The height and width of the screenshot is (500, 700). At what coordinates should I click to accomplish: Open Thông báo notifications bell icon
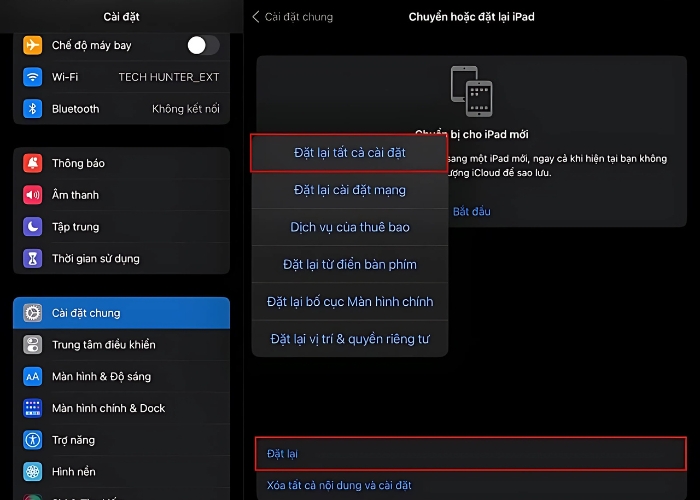pos(33,163)
